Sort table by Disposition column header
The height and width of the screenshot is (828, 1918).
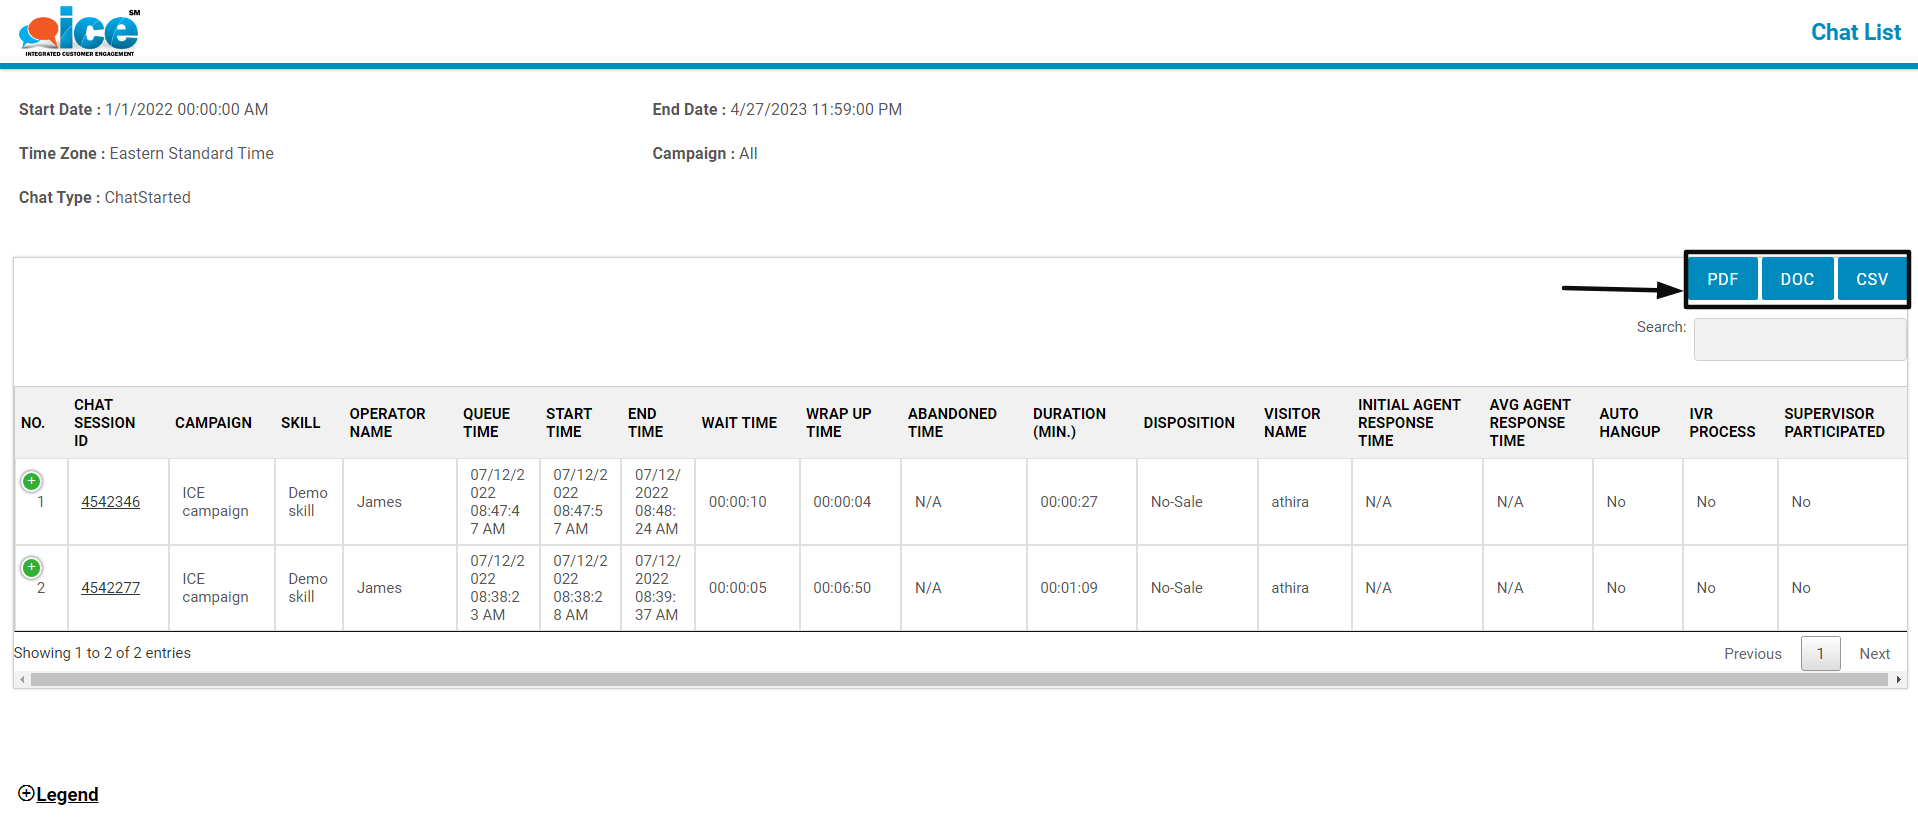[1189, 423]
